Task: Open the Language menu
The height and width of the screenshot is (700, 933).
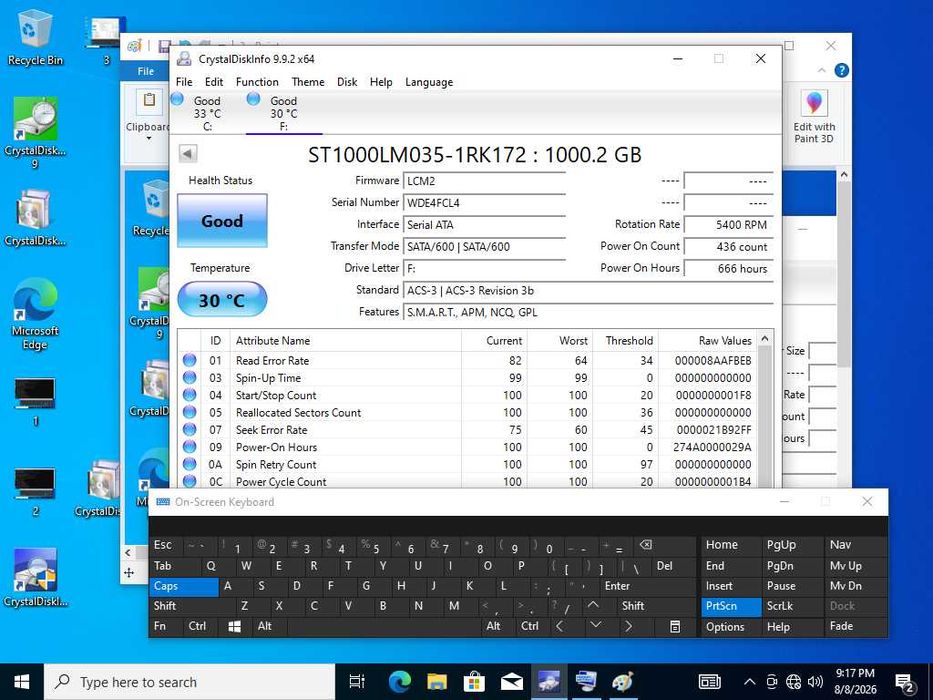Action: pos(429,82)
